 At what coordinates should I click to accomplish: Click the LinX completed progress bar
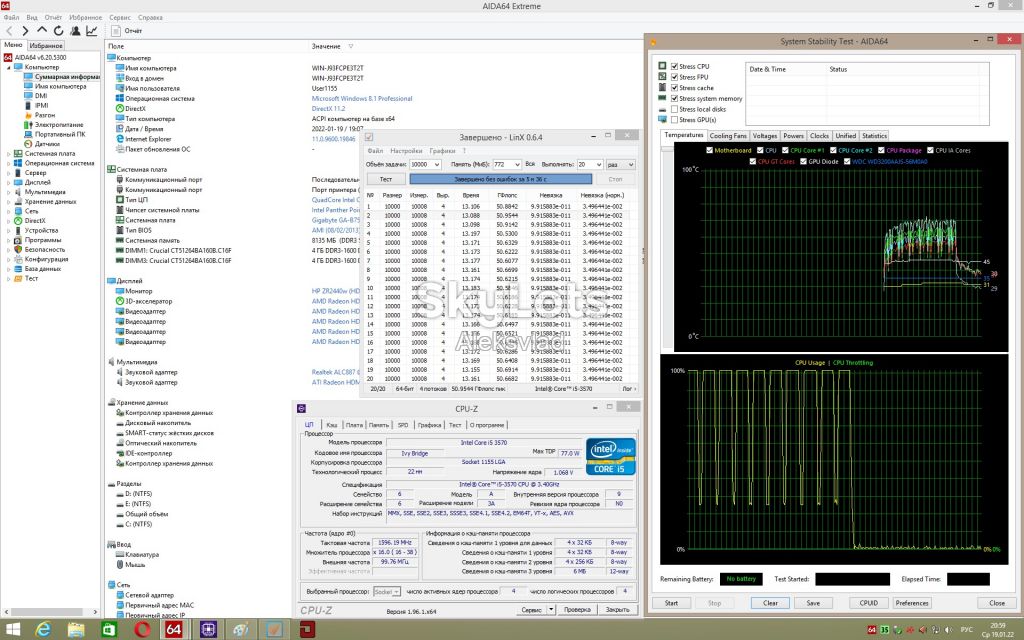click(501, 179)
